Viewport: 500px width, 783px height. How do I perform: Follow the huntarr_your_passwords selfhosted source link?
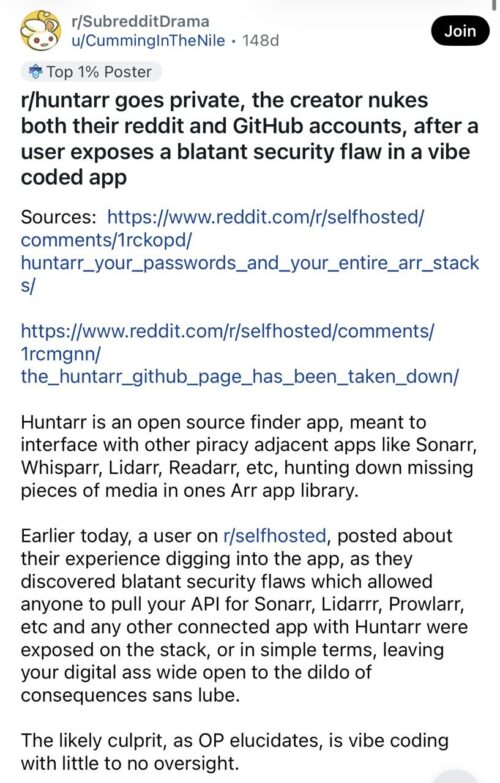[250, 251]
